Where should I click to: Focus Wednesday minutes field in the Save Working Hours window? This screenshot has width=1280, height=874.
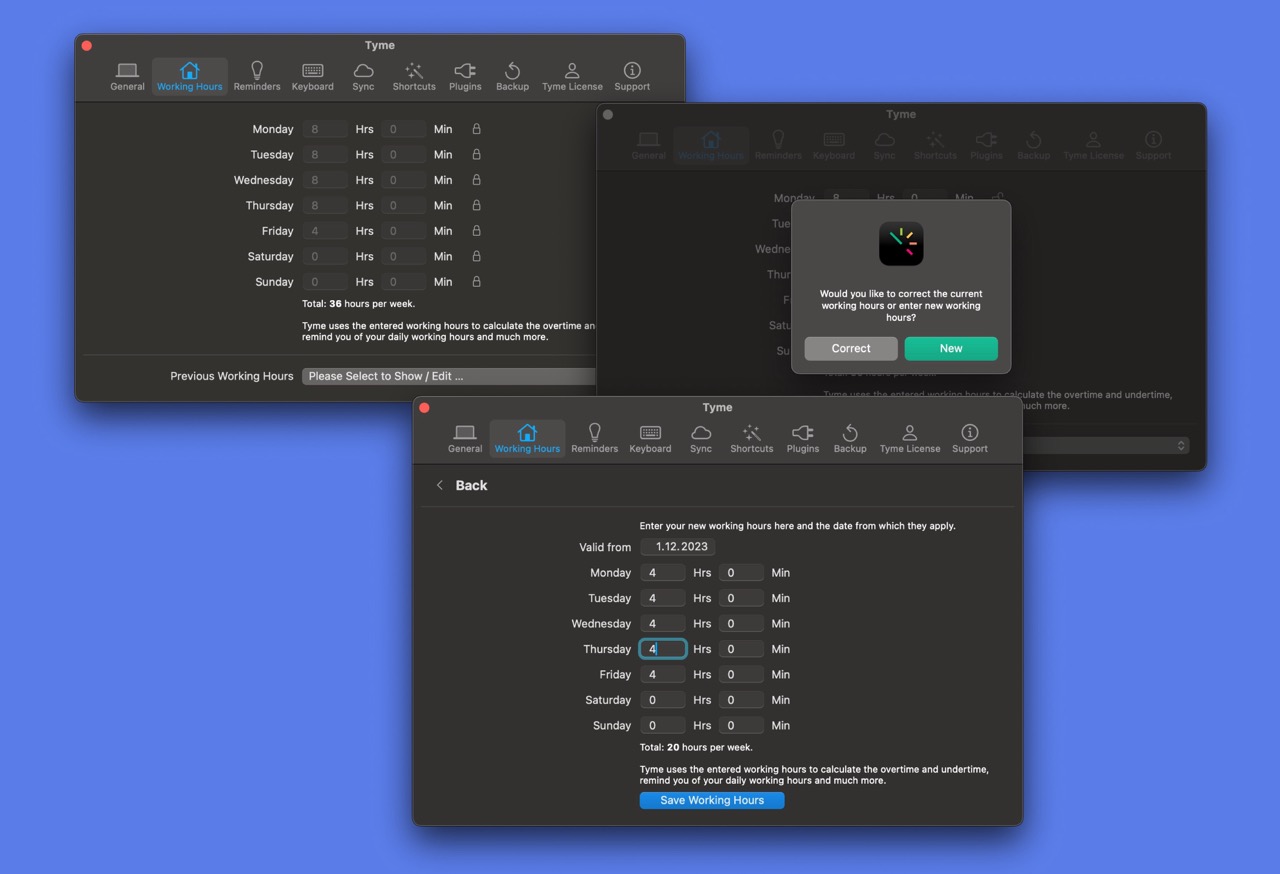(x=741, y=624)
